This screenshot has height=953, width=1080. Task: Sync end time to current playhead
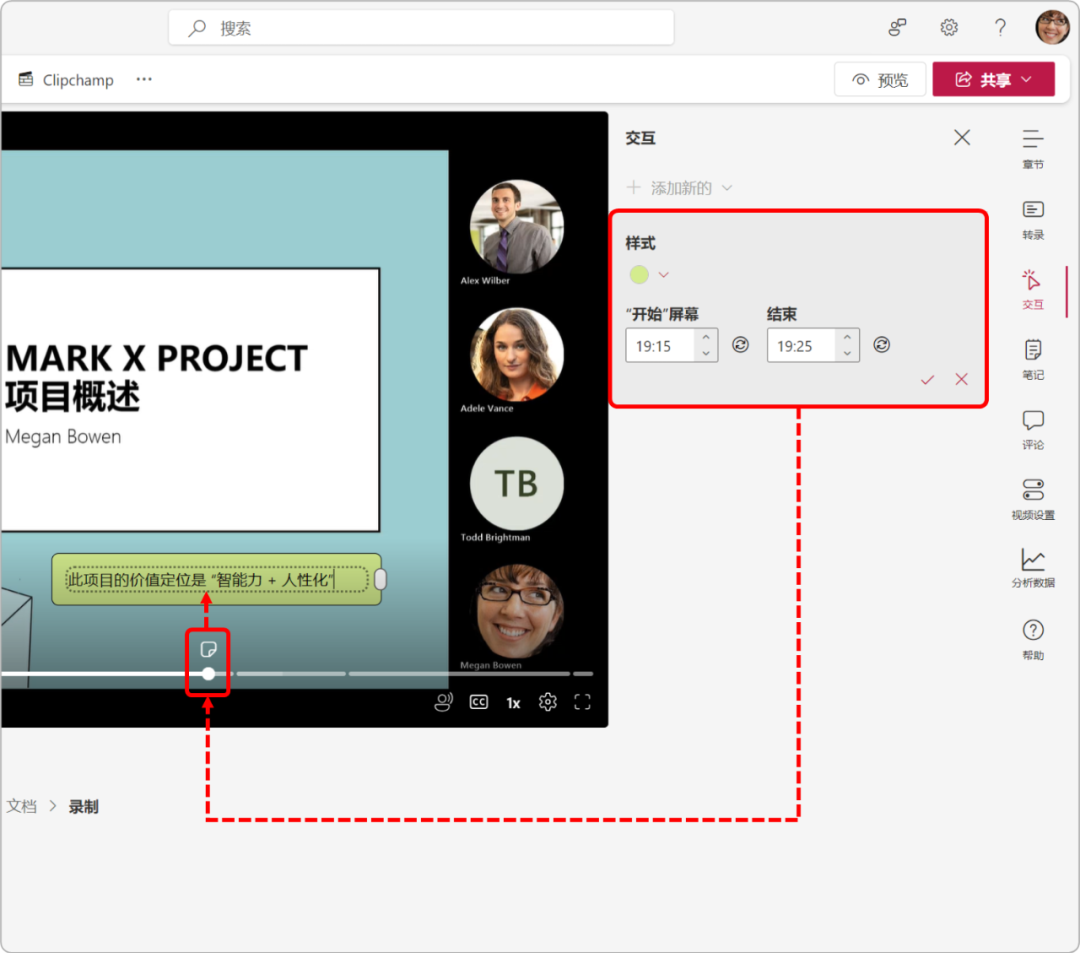(881, 345)
